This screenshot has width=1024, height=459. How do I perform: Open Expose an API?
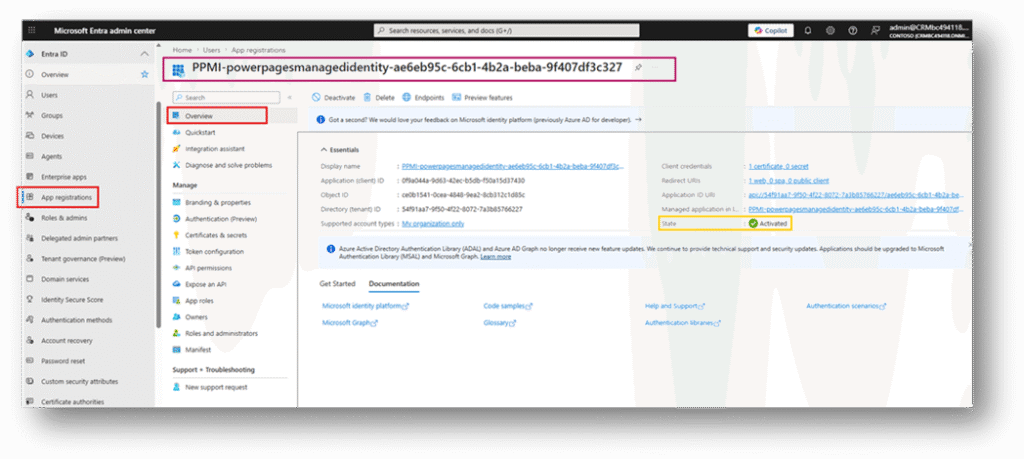[206, 285]
